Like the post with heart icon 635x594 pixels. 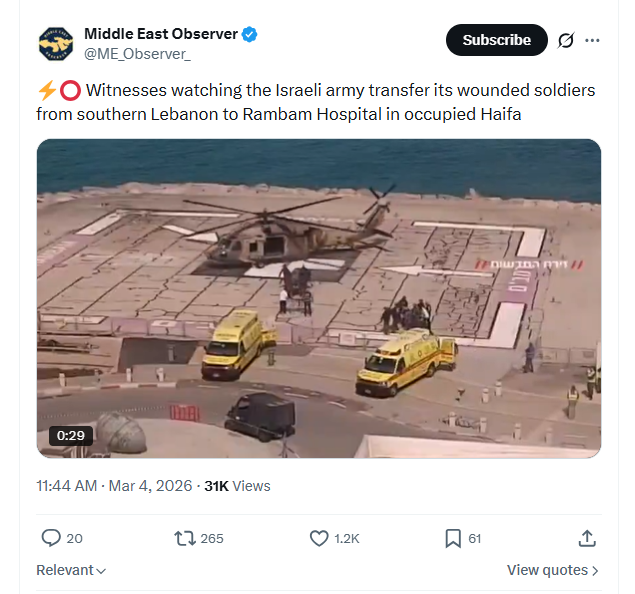coord(319,539)
